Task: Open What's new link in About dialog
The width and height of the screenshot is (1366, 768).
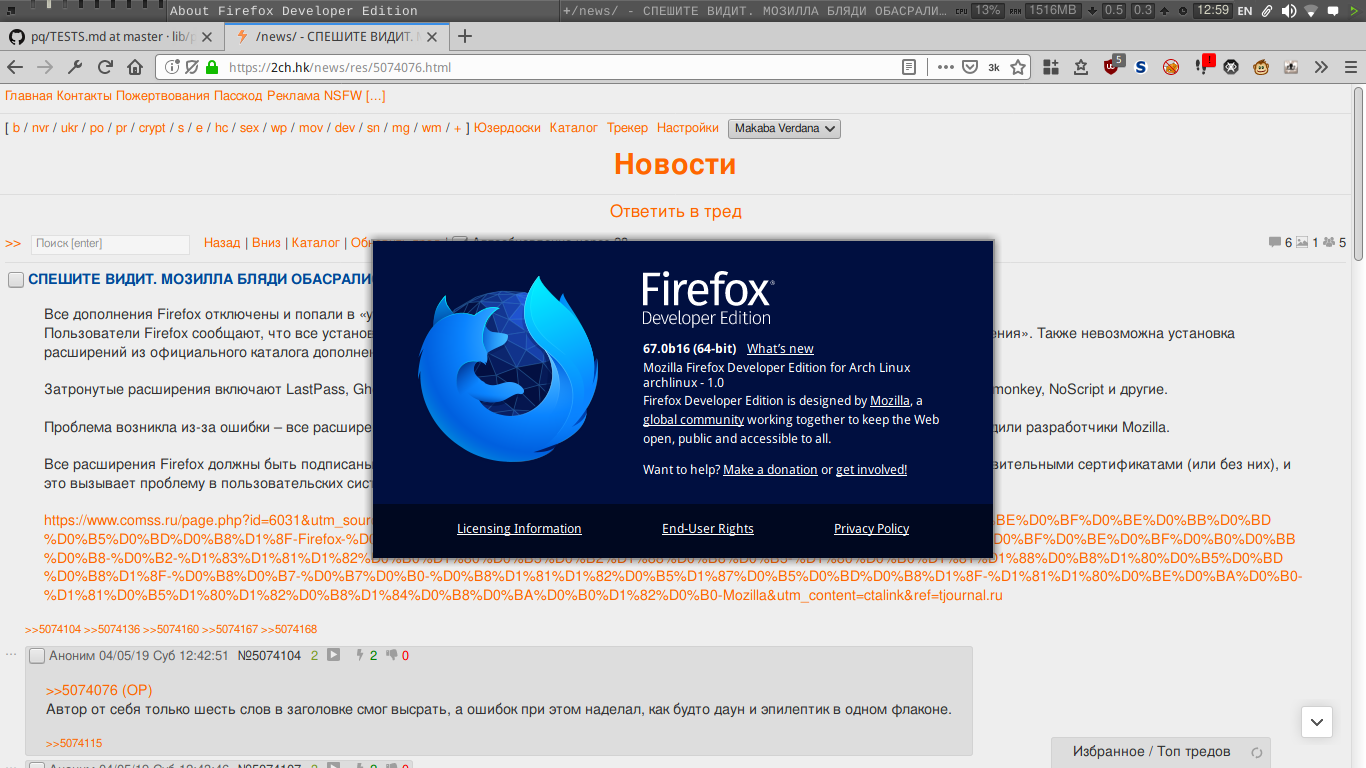Action: 780,349
